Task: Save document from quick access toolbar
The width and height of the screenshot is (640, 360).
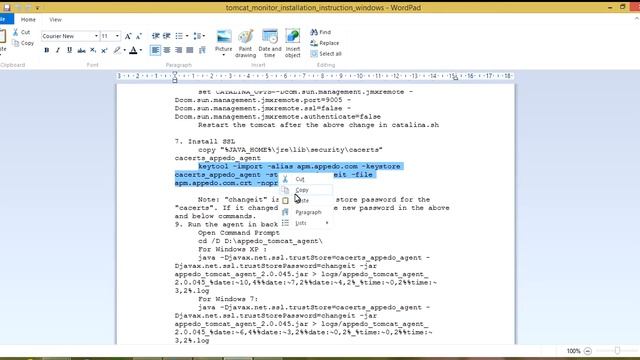Action: pyautogui.click(x=7, y=7)
